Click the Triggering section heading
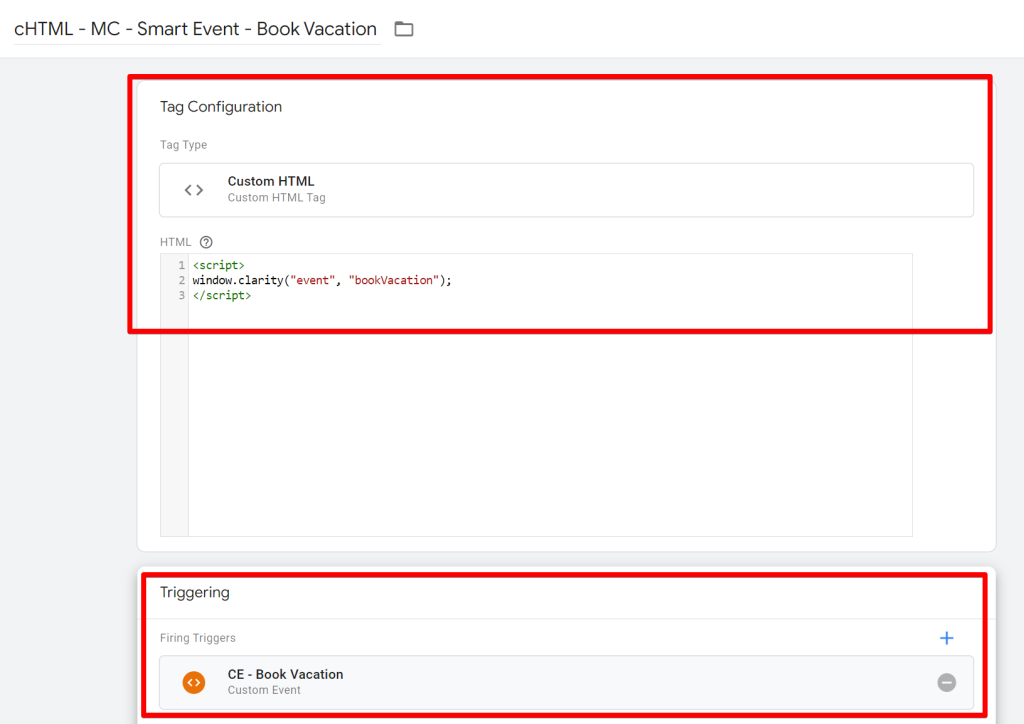This screenshot has height=724, width=1024. pyautogui.click(x=195, y=592)
